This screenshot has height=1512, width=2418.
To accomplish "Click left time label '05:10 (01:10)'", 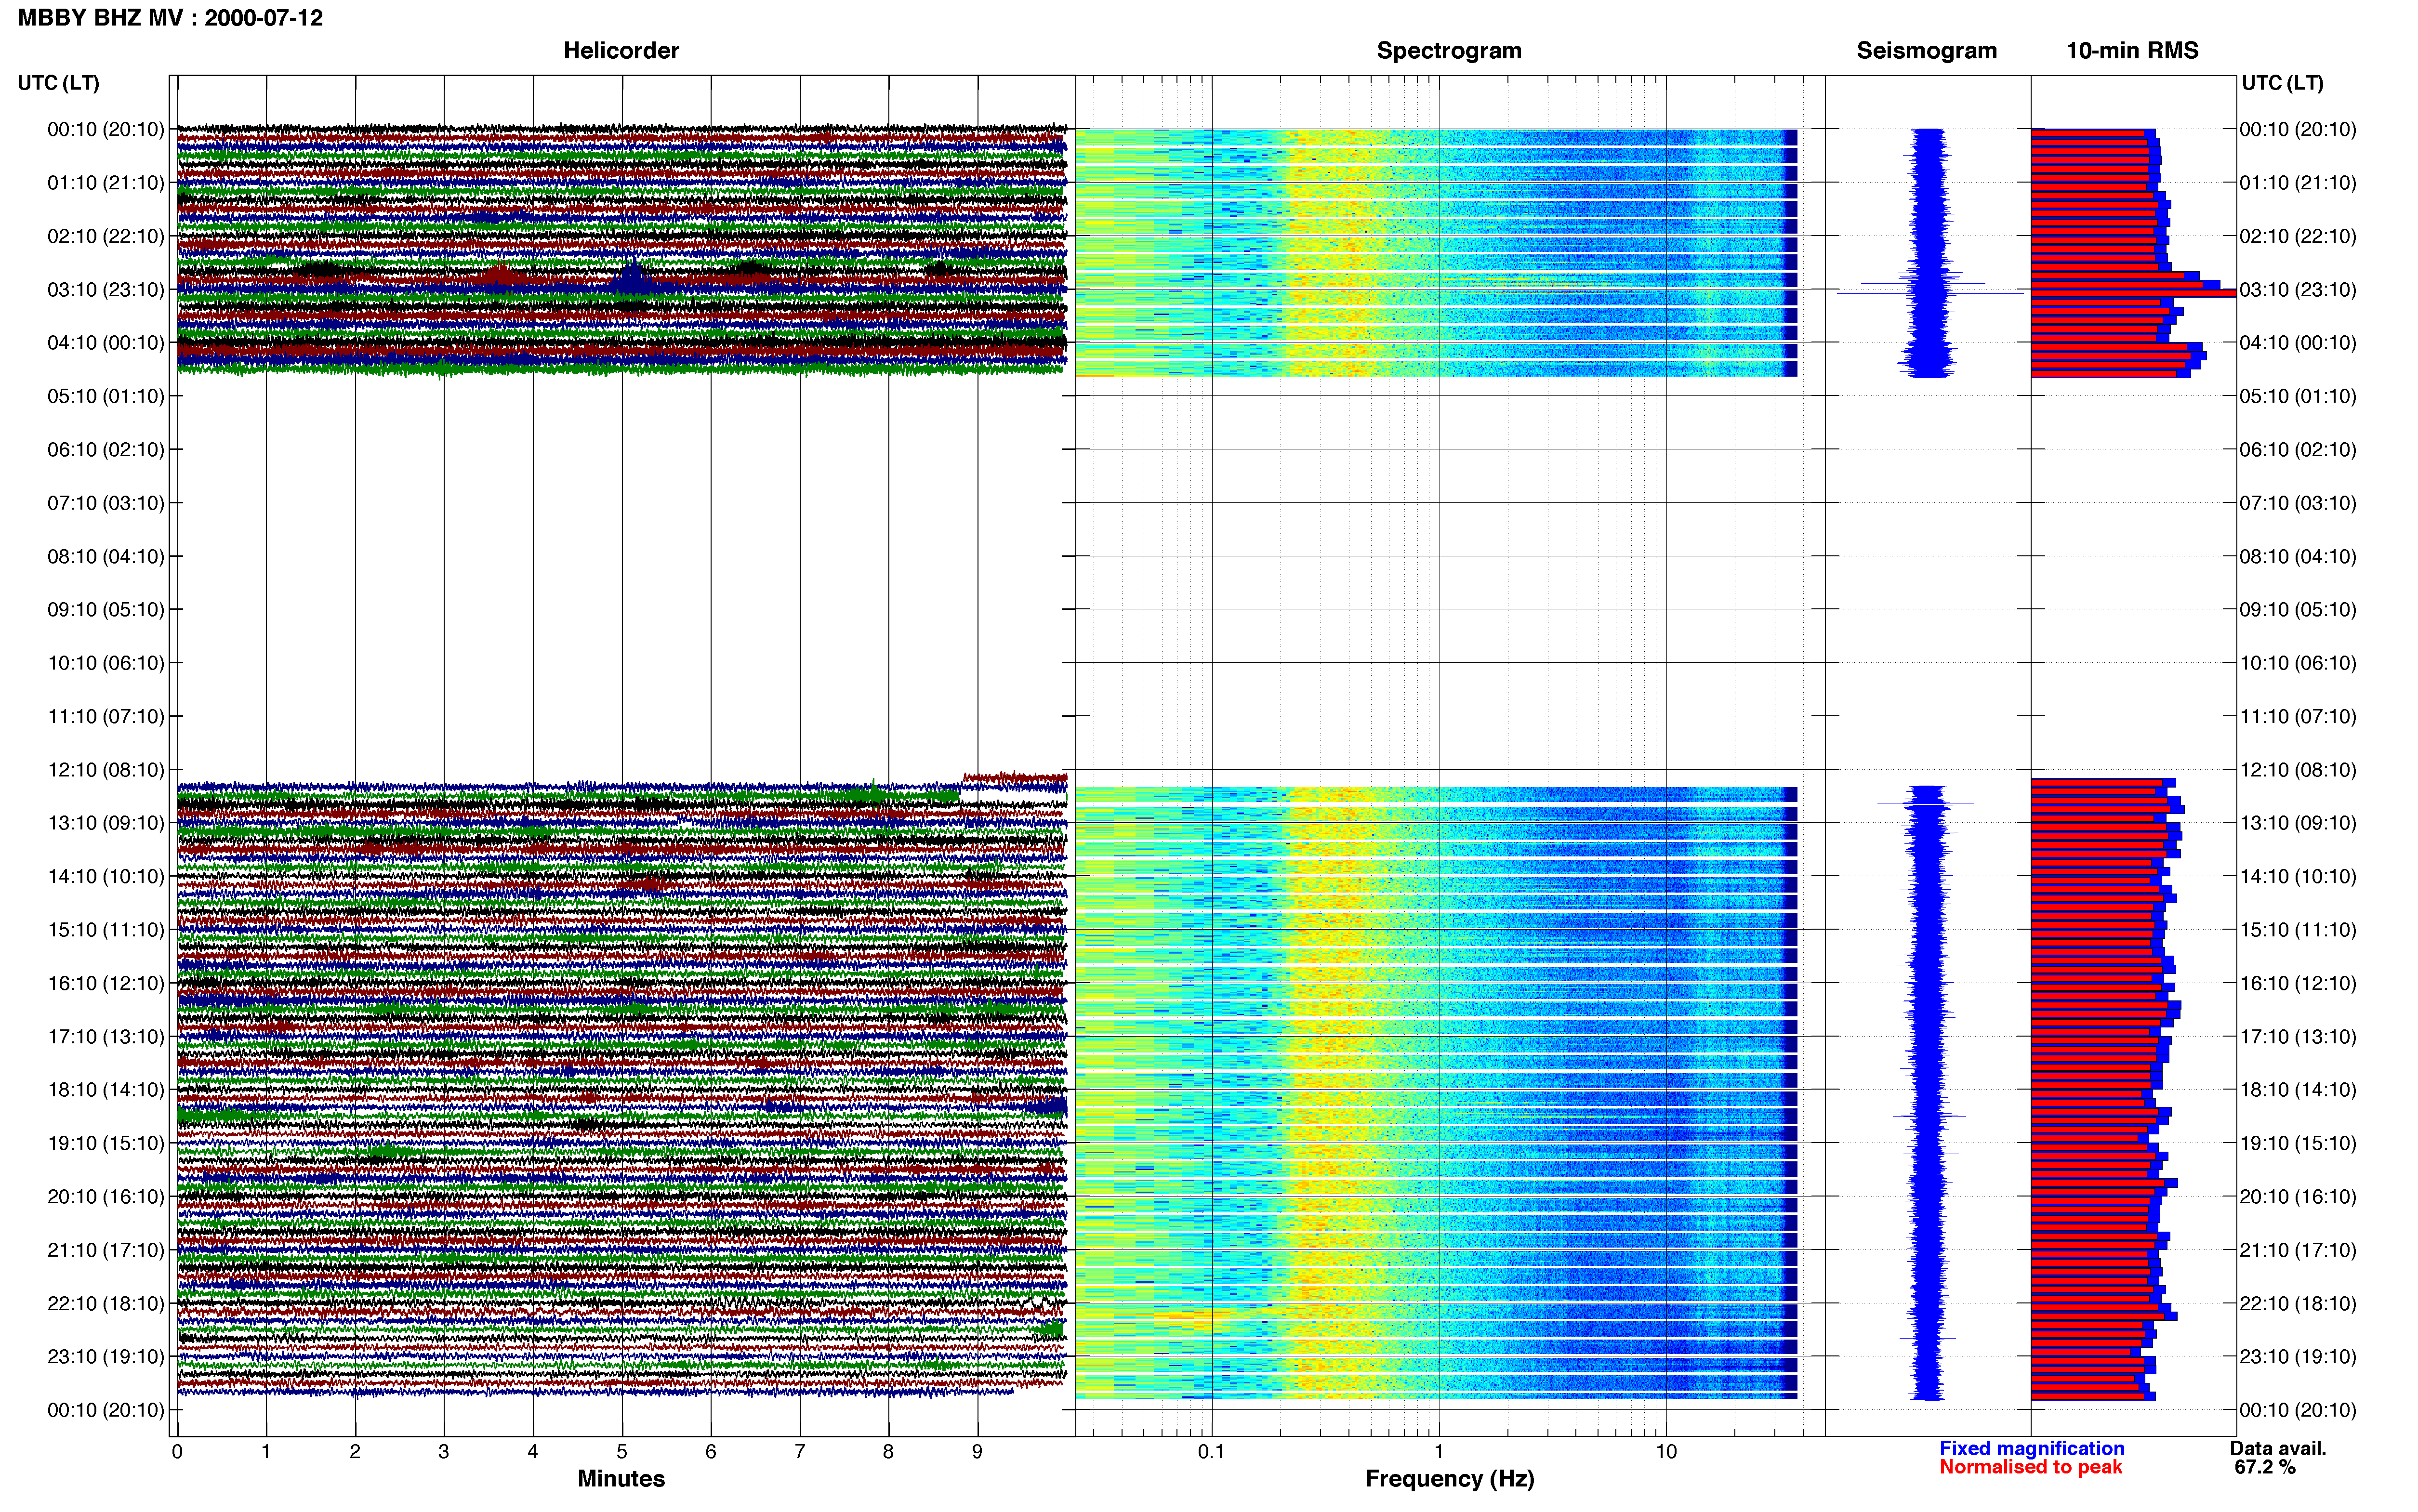I will point(106,396).
